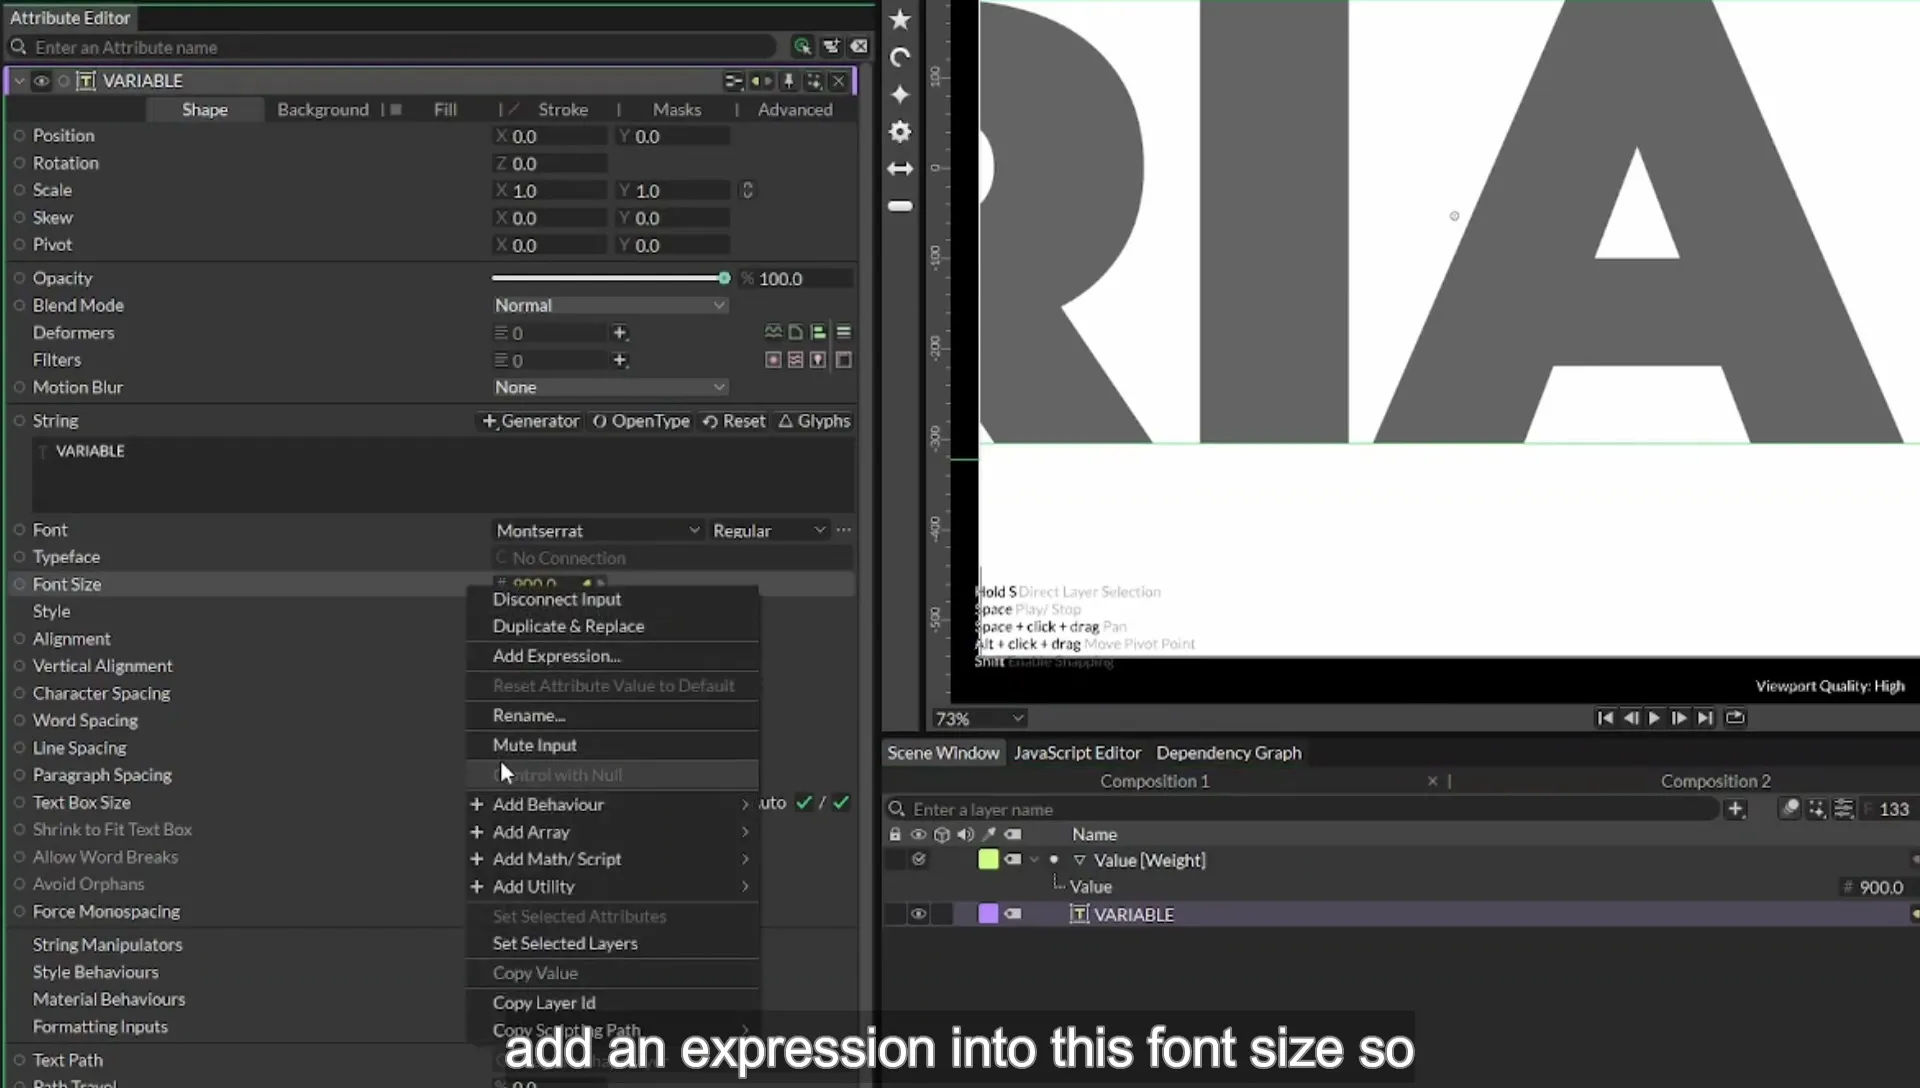Click the double-headed horizontal arrow icon
Viewport: 1920px width, 1088px height.
click(x=900, y=169)
